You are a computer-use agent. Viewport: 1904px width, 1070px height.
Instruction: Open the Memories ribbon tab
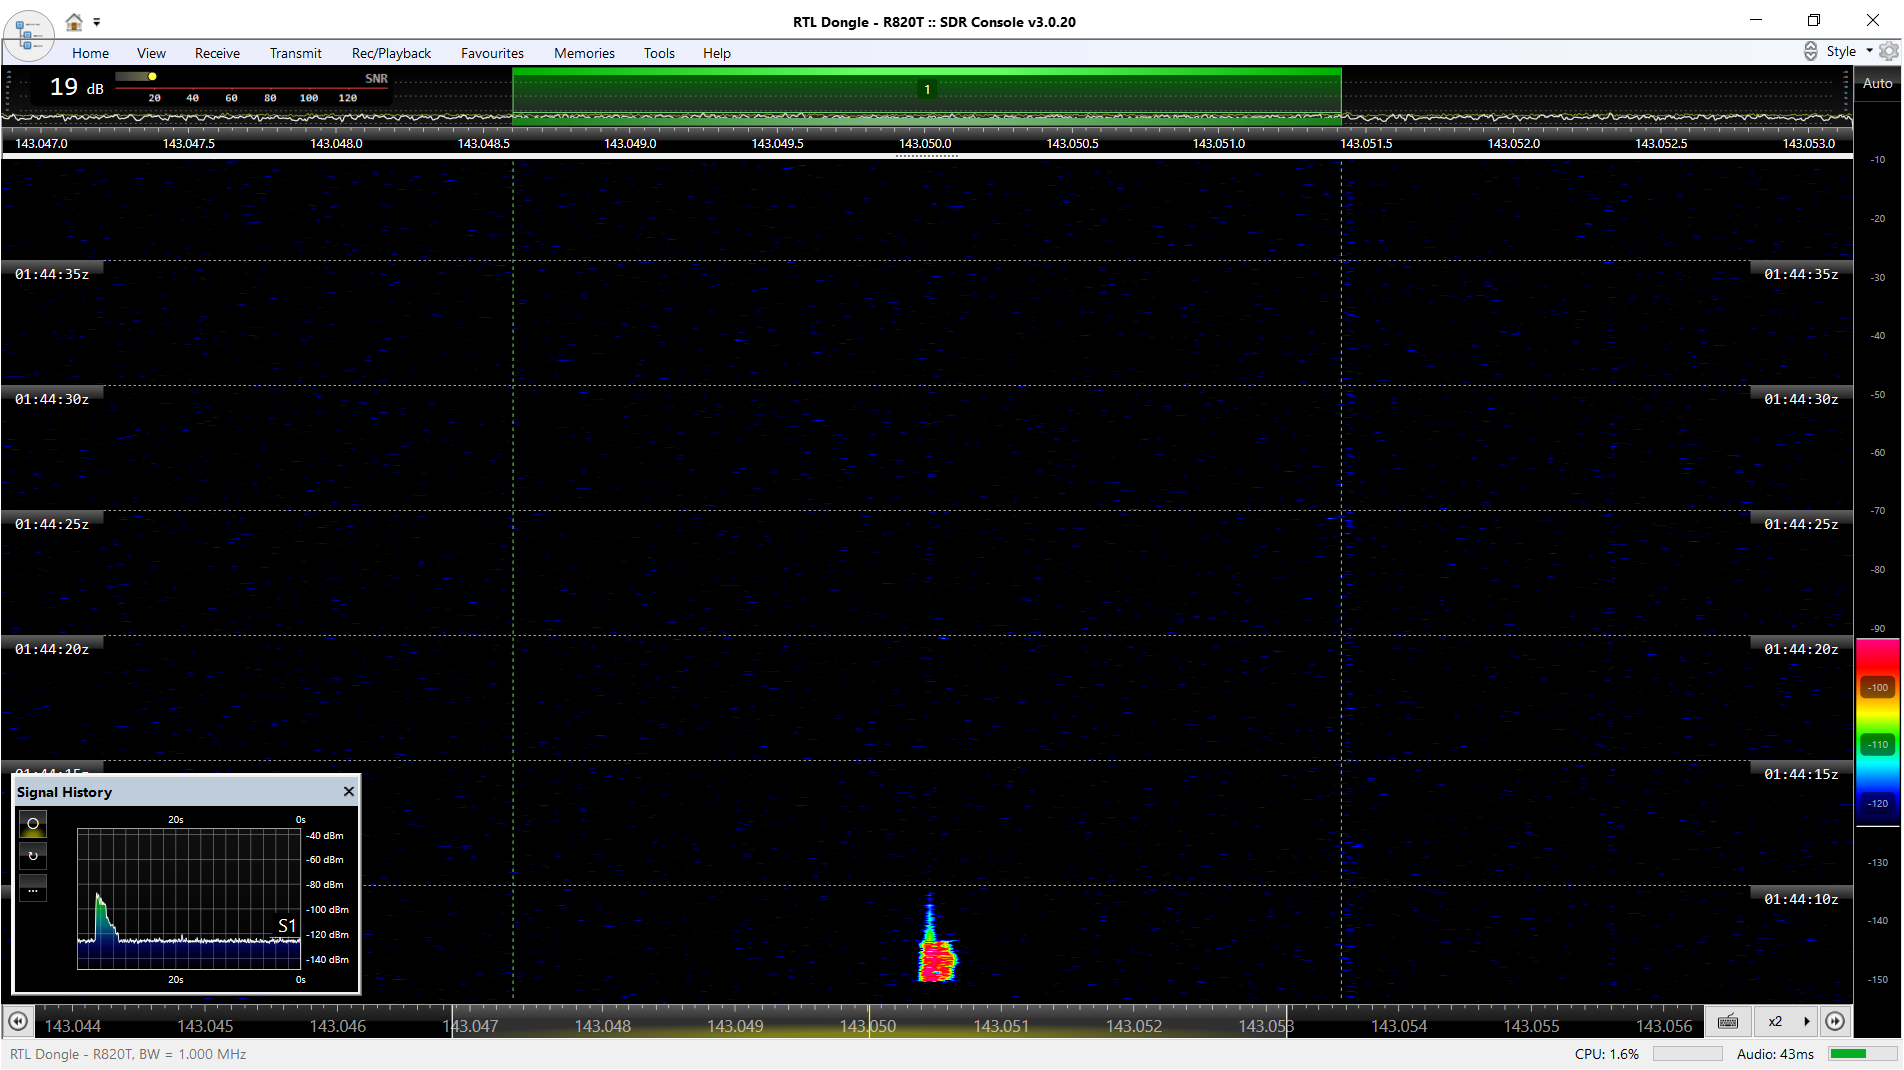[584, 53]
